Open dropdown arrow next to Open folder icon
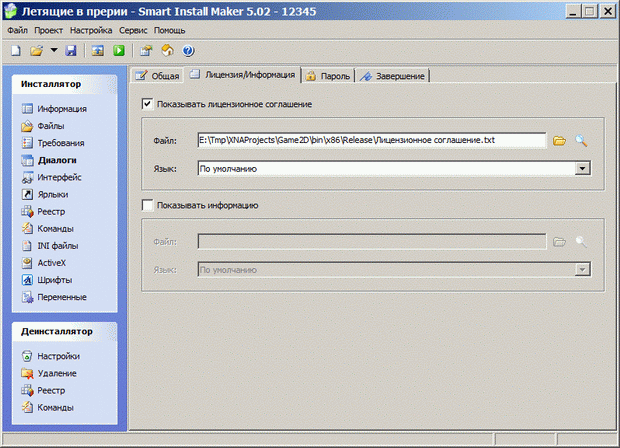The height and width of the screenshot is (448, 620). click(54, 50)
